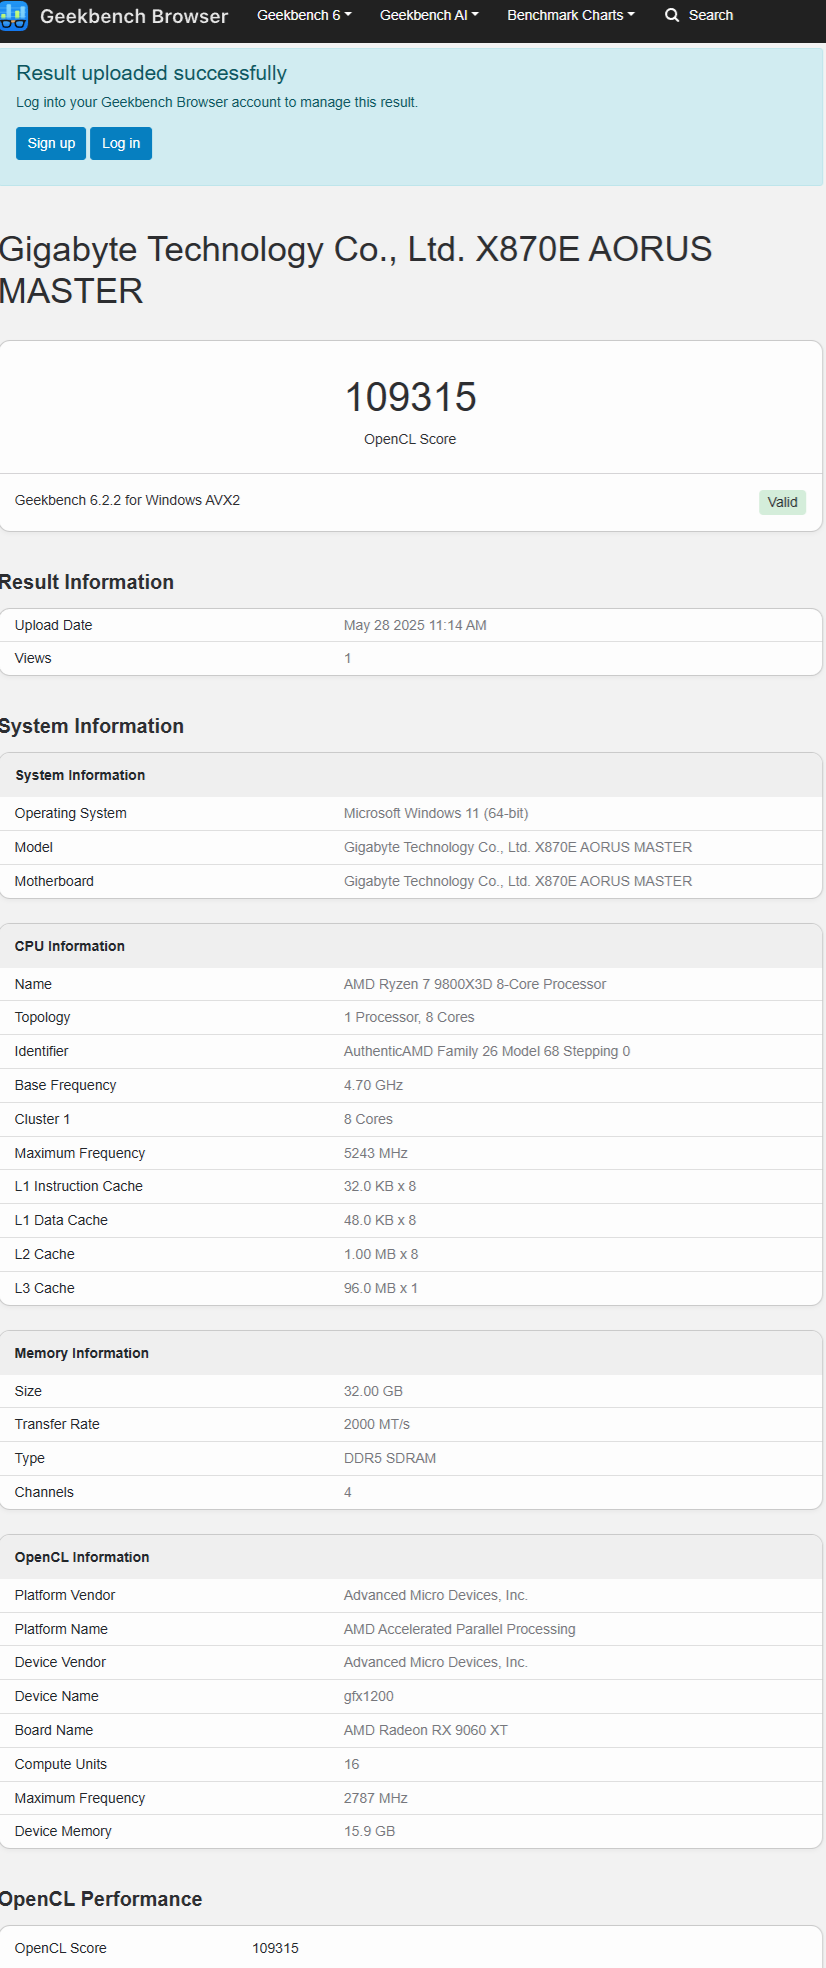Select the X870E AORUS MASTER page heading
The height and width of the screenshot is (1968, 826).
click(356, 270)
